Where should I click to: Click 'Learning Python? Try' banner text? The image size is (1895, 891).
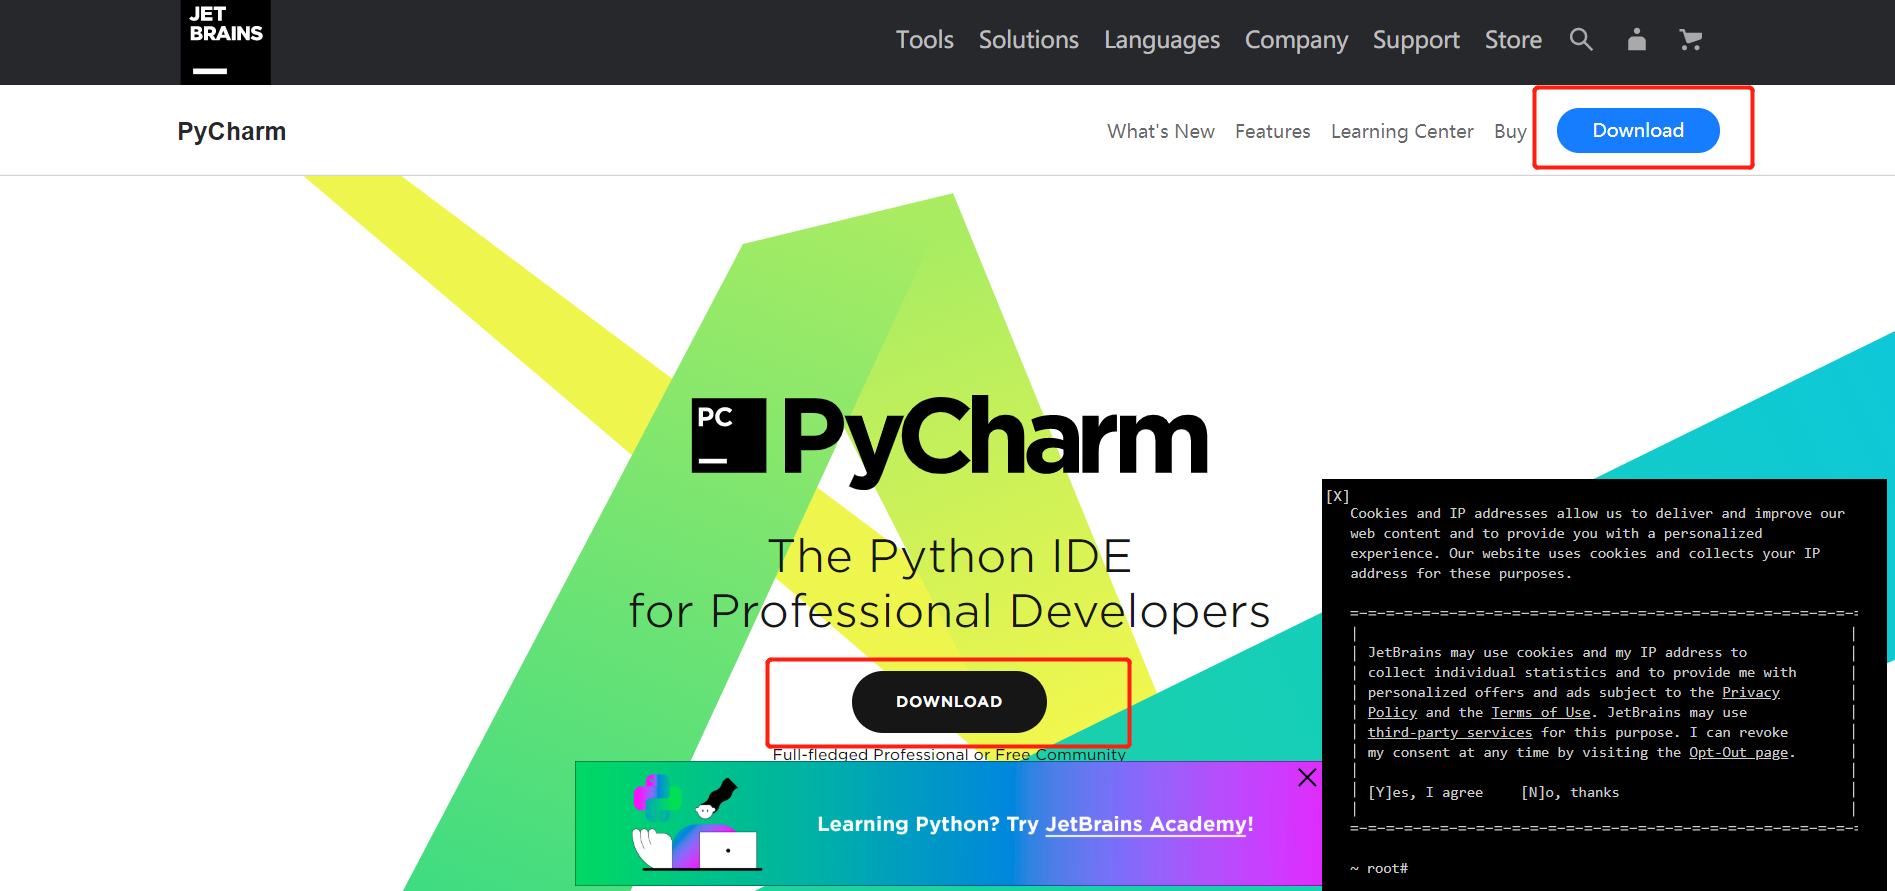(928, 824)
